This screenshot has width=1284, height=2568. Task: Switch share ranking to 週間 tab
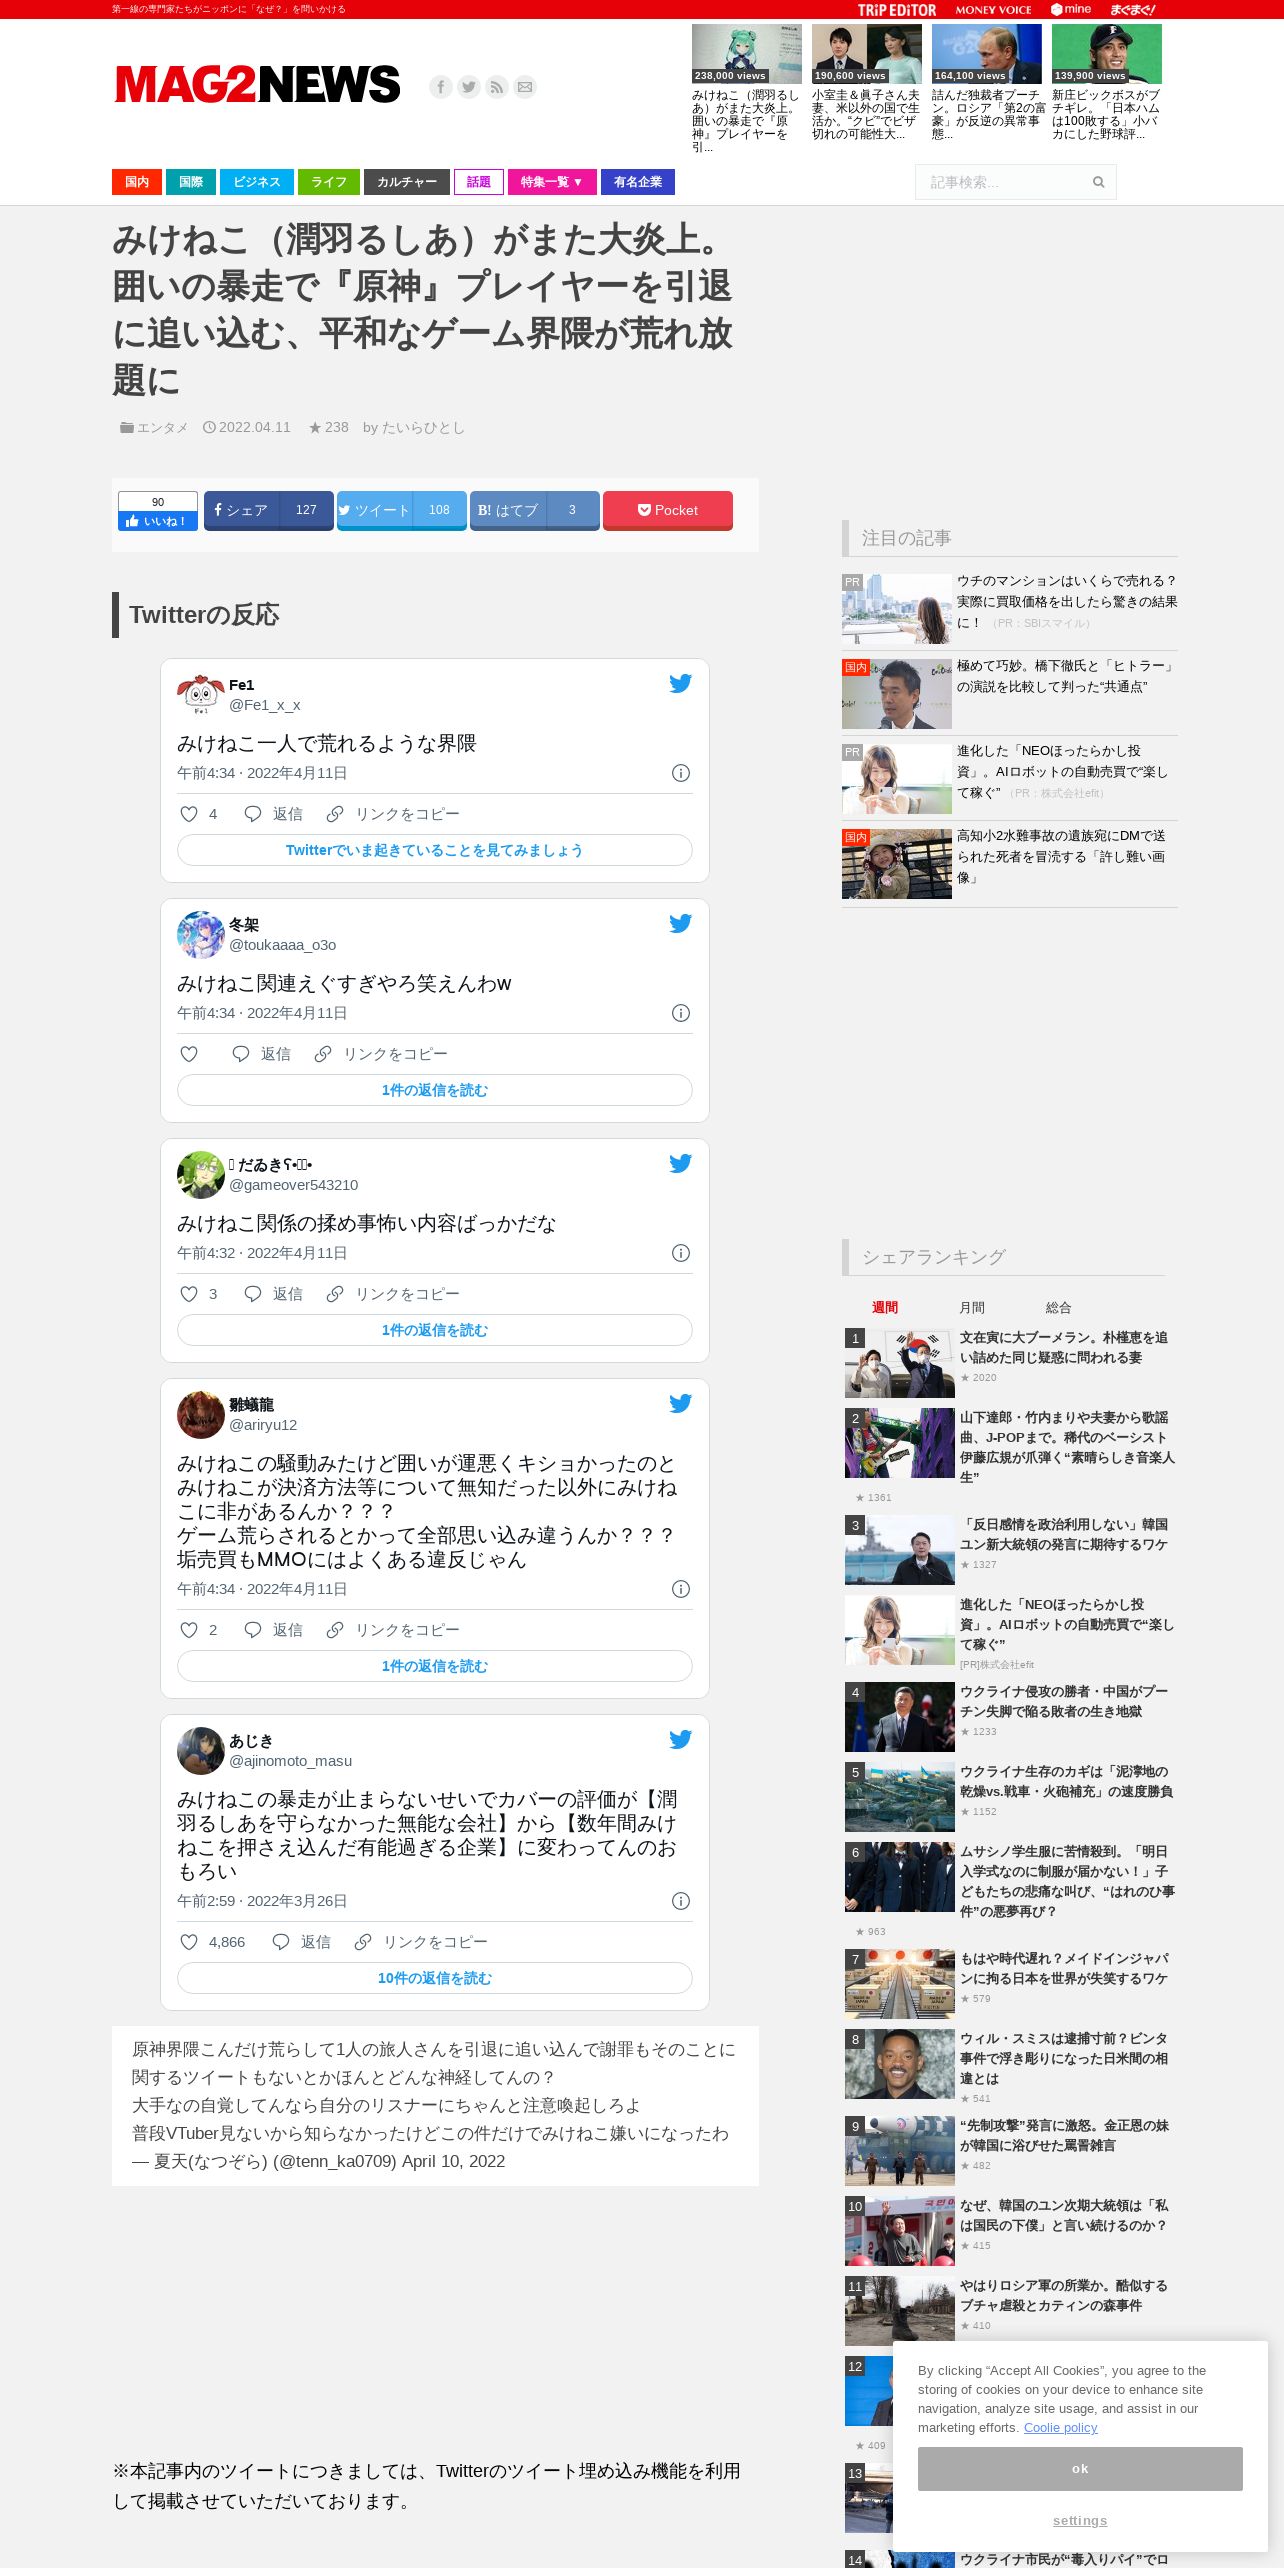pyautogui.click(x=885, y=1307)
